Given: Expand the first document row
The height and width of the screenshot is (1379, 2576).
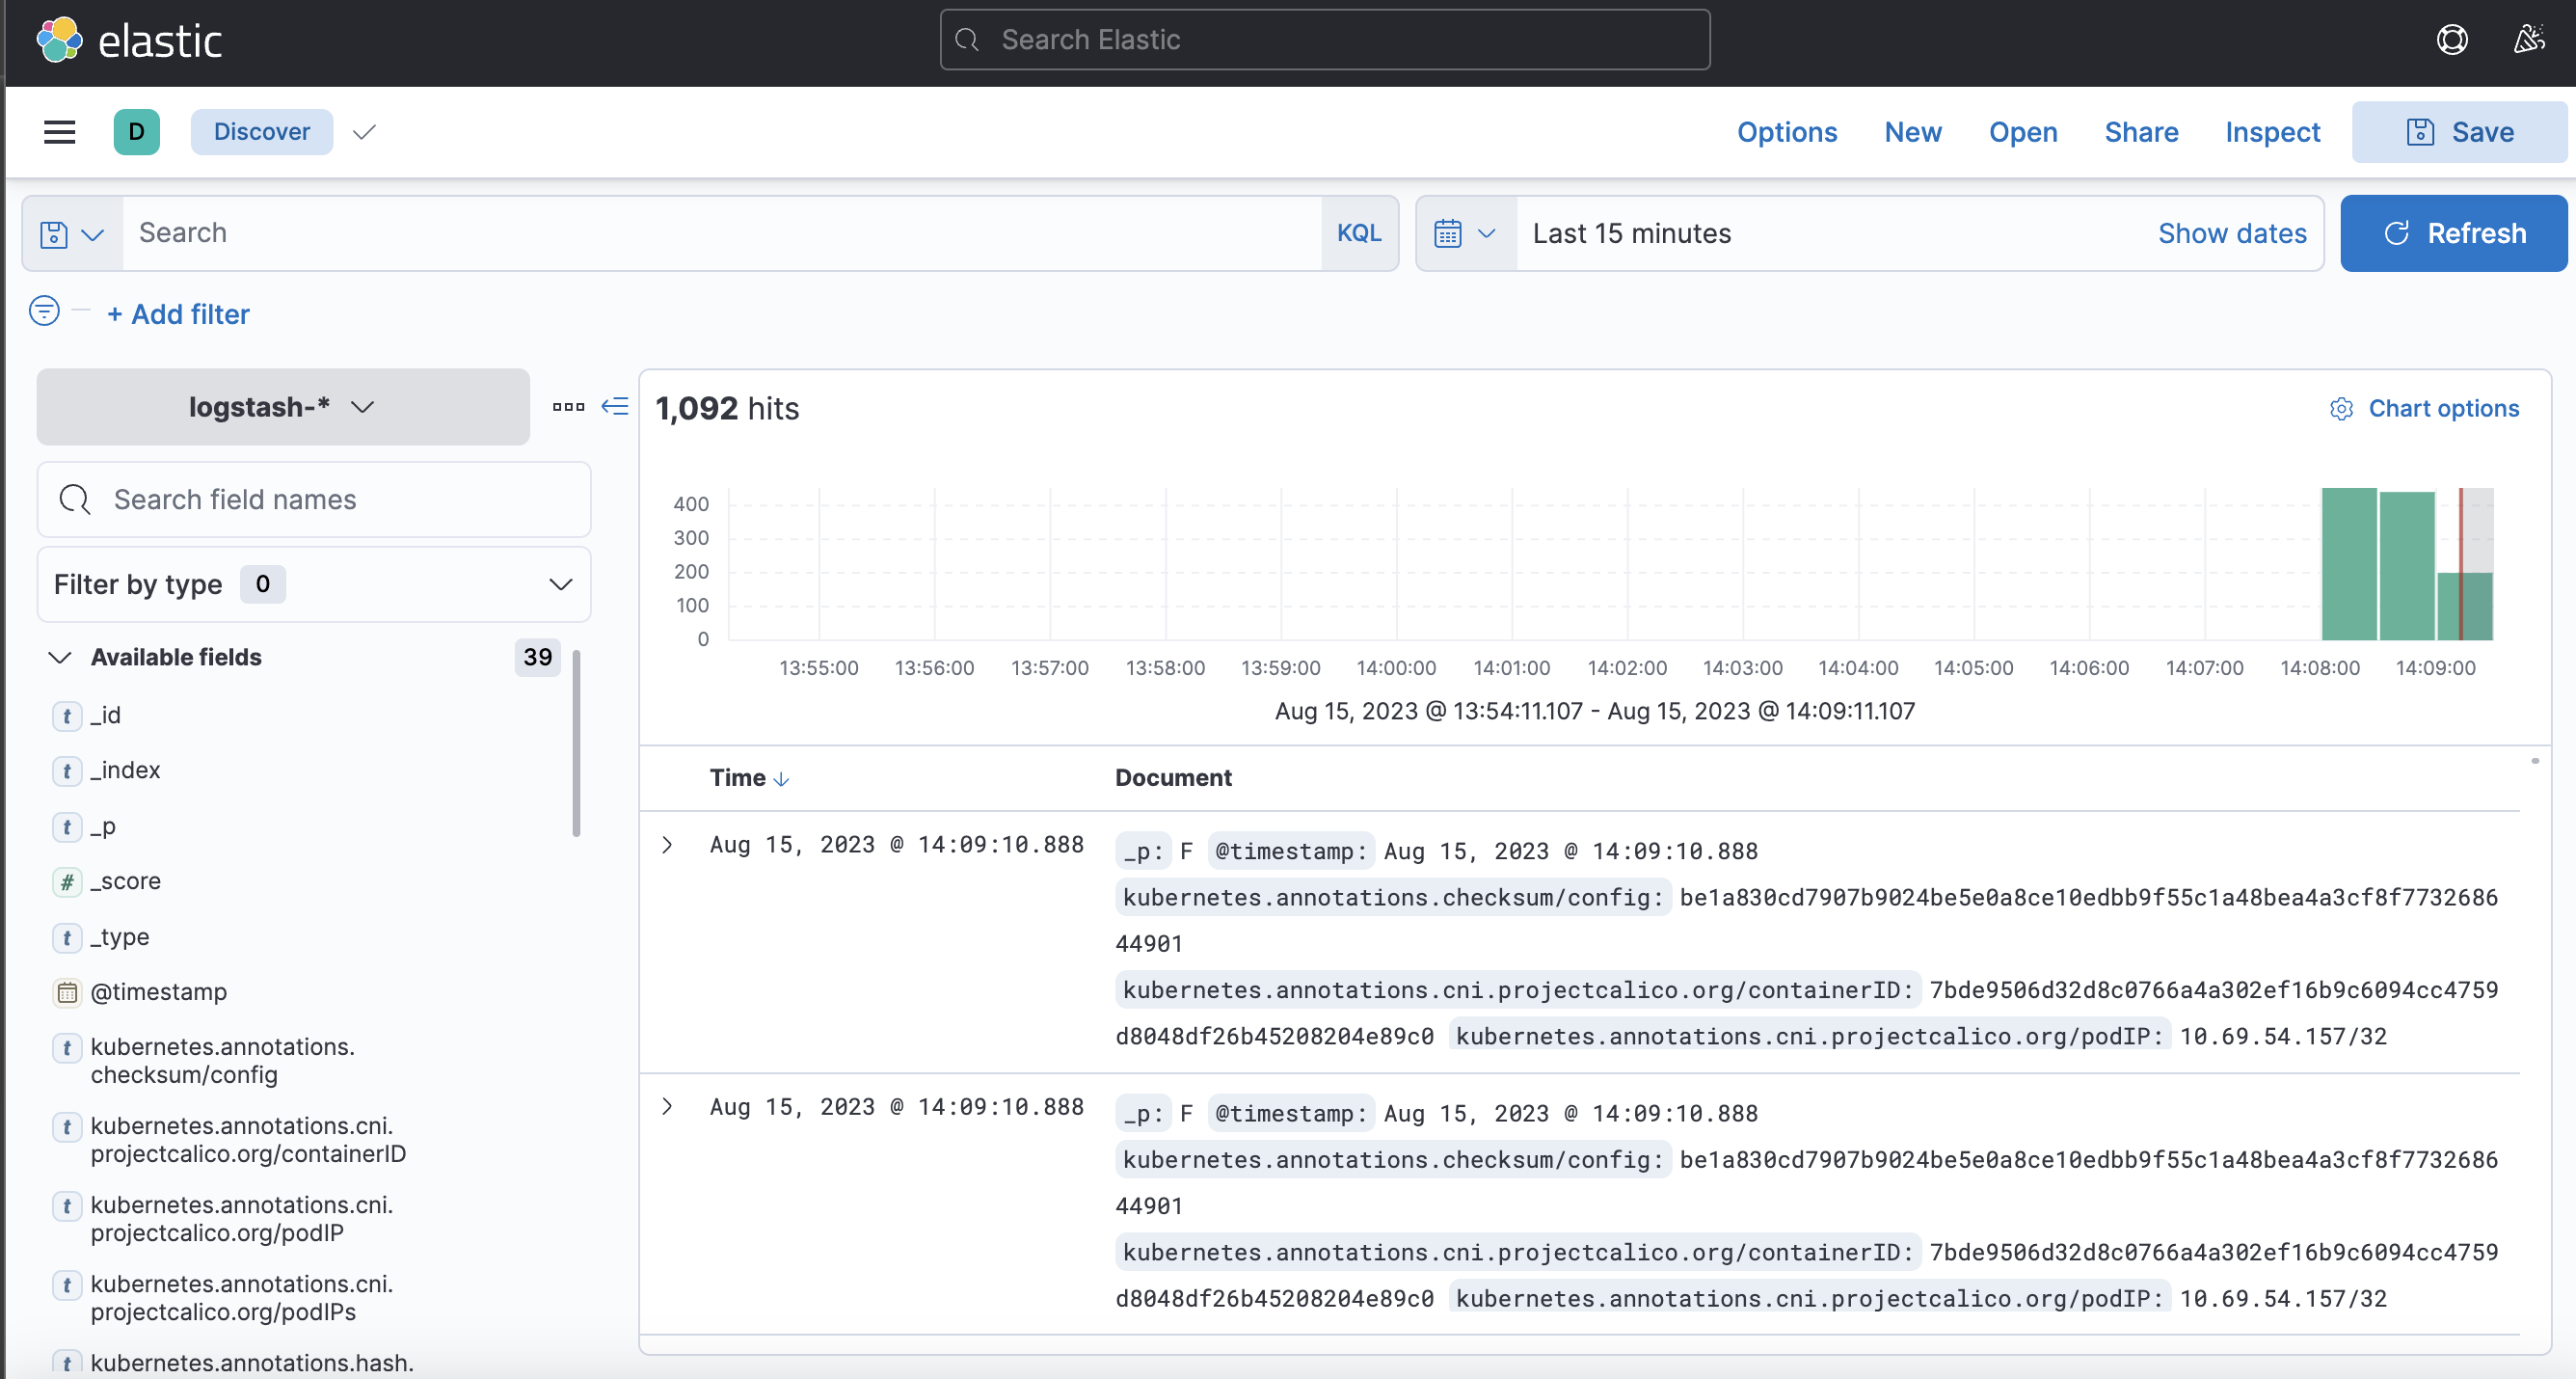Looking at the screenshot, I should (x=667, y=845).
